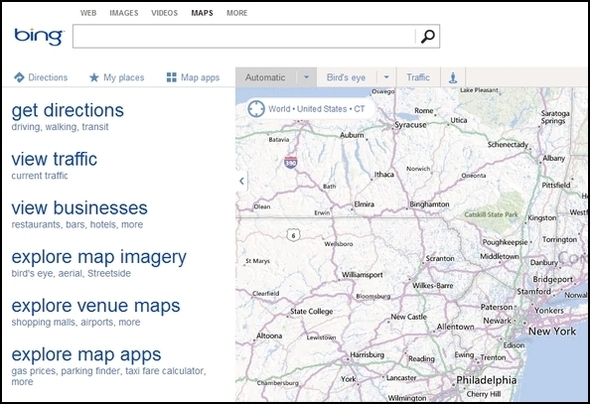Click 'State College' label on map
This screenshot has width=590, height=404.
(312, 311)
